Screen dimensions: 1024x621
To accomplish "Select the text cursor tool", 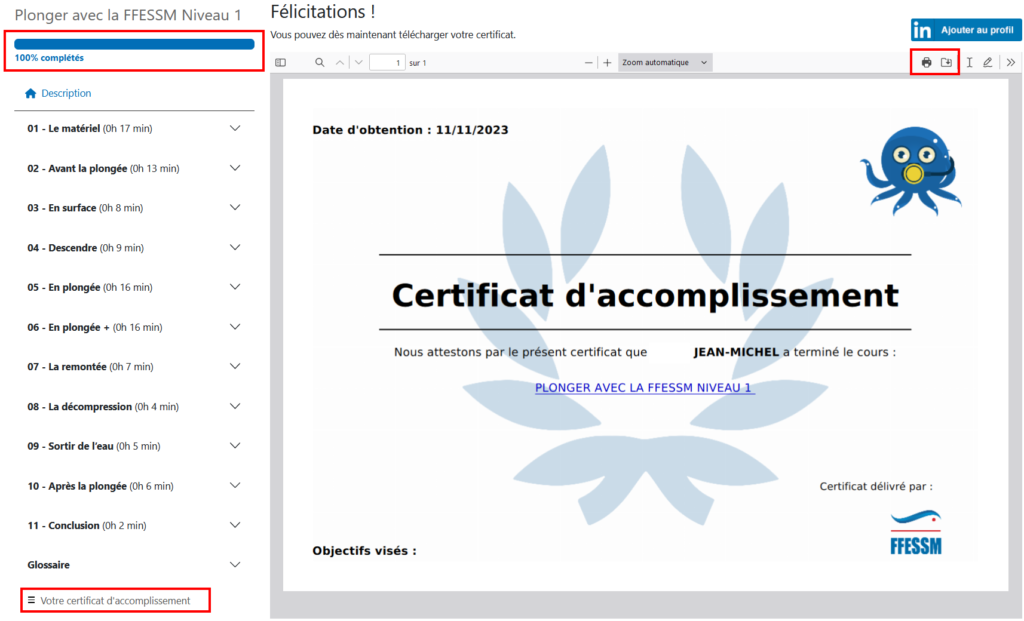I will 969,63.
